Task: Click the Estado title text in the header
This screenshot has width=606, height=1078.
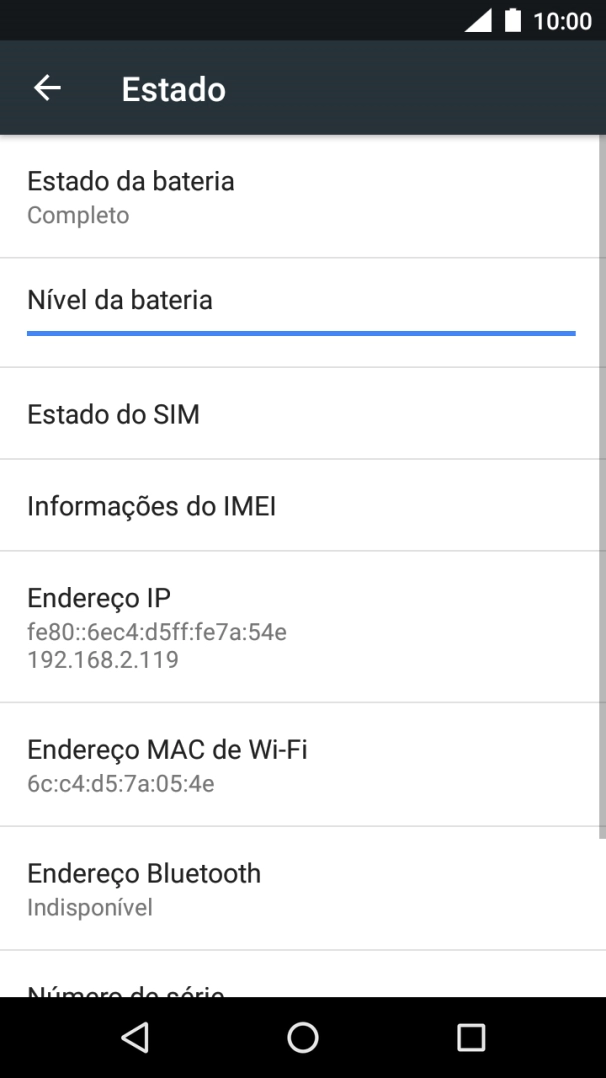Action: (172, 88)
